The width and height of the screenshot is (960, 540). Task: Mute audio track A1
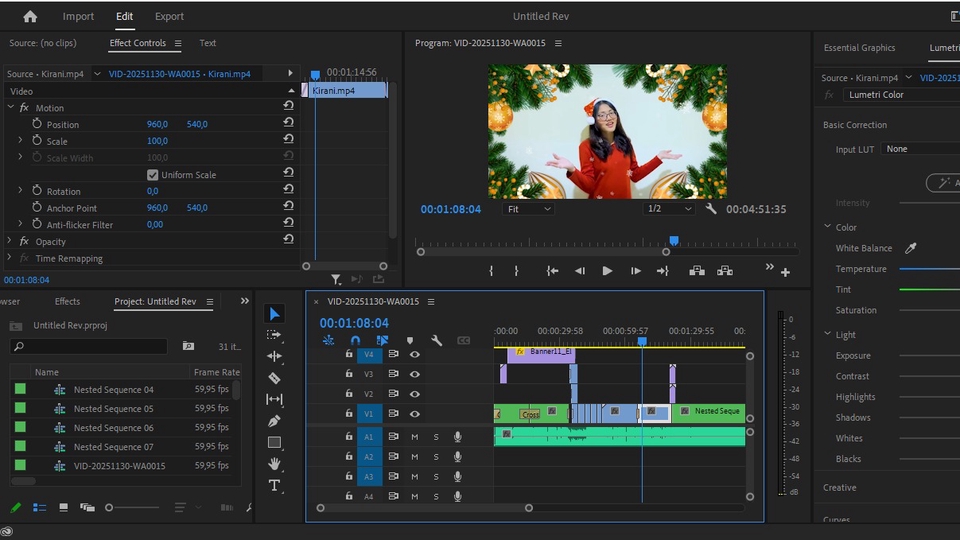coord(414,437)
